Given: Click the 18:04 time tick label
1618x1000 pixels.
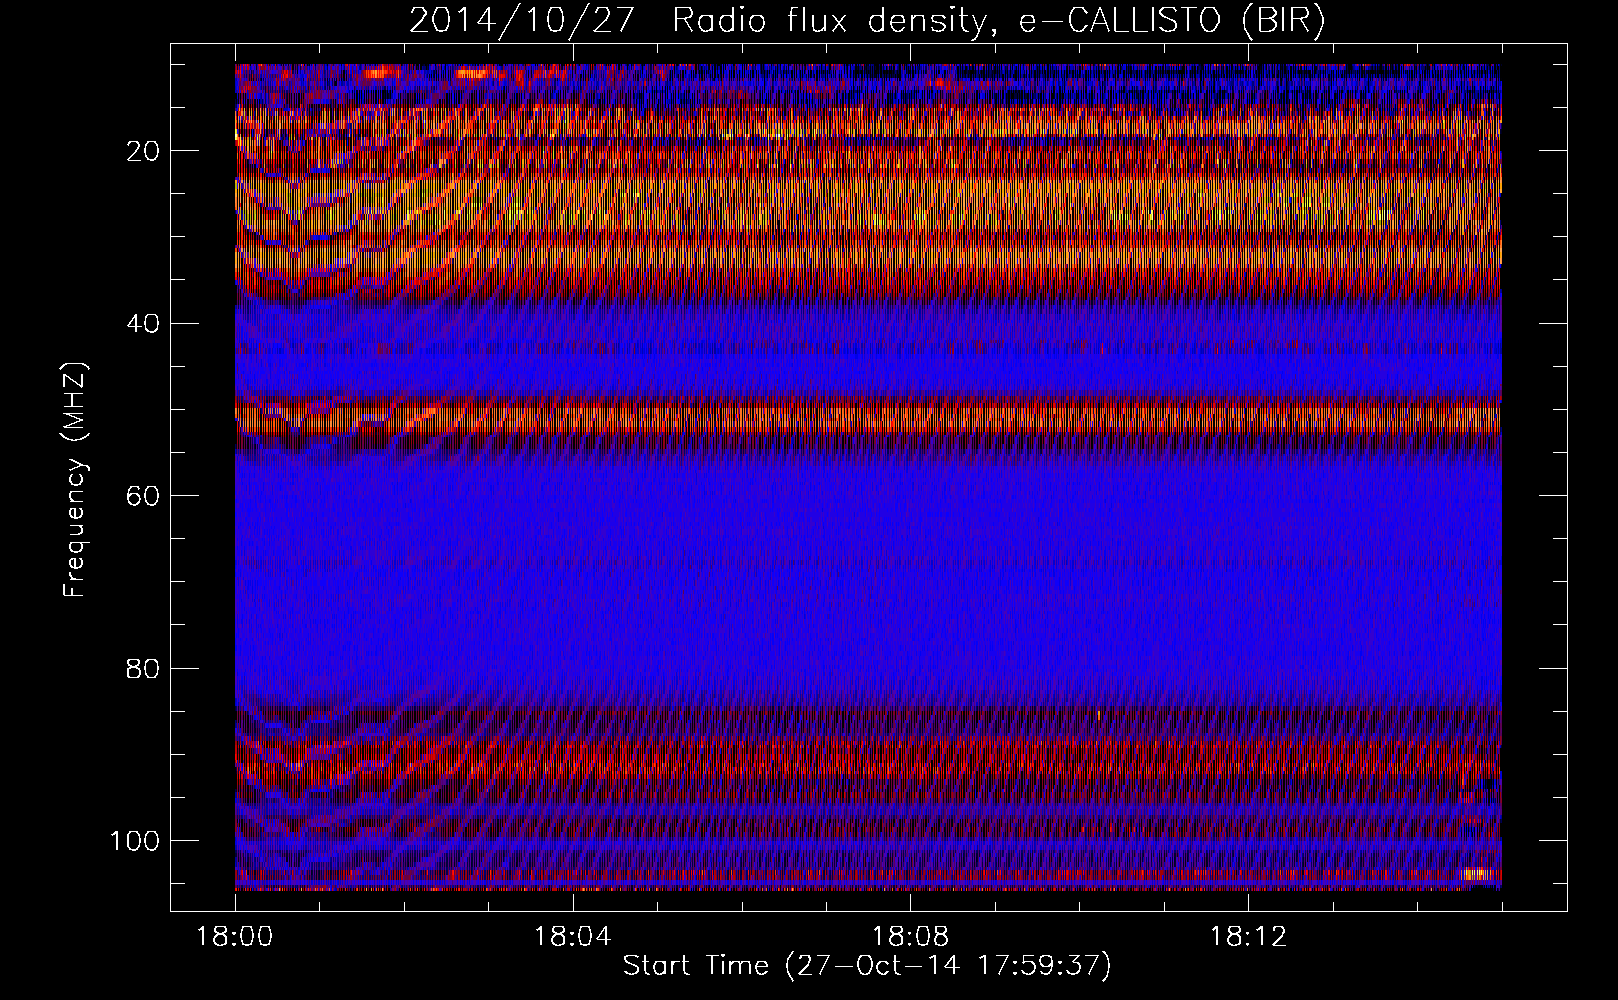Looking at the screenshot, I should (573, 937).
